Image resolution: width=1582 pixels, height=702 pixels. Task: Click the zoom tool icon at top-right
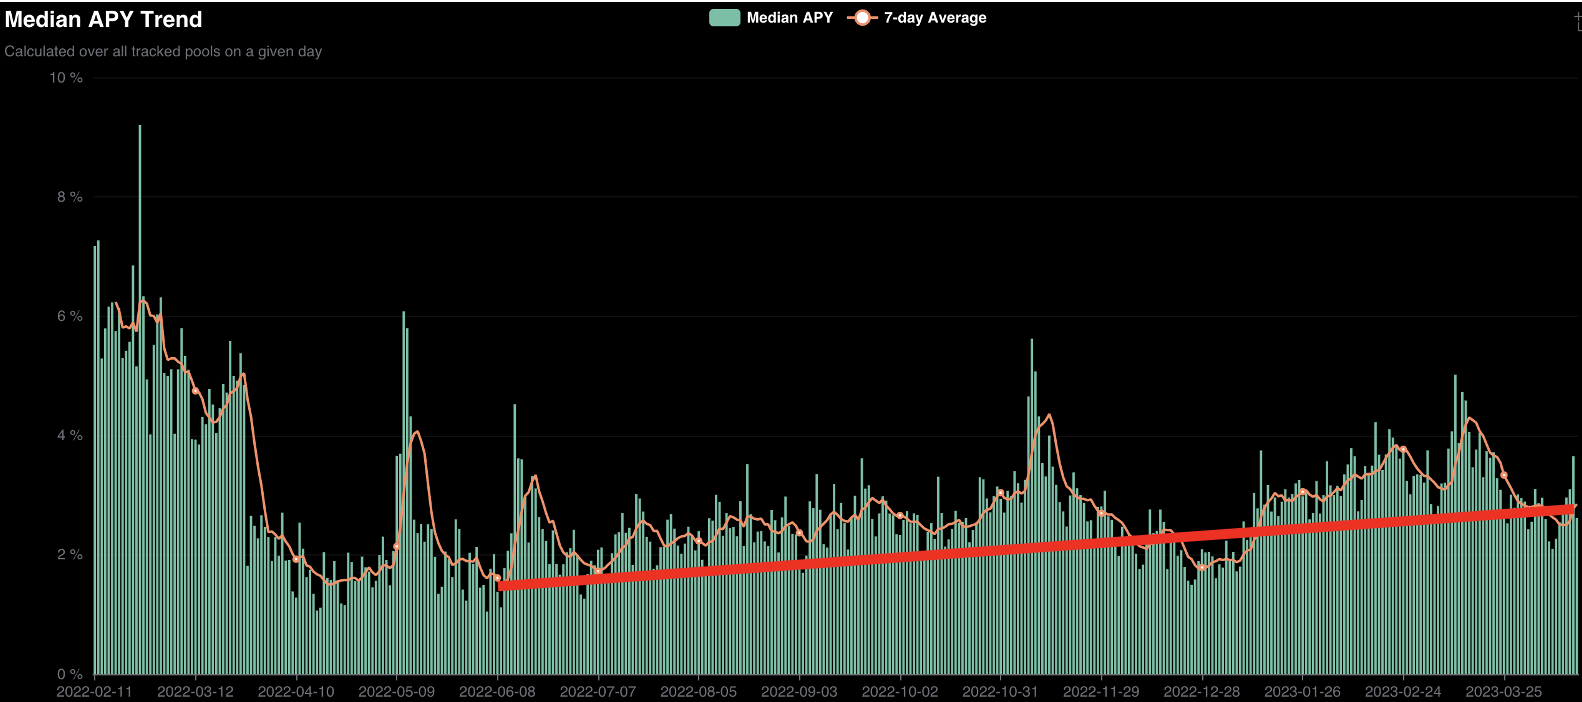[1578, 20]
